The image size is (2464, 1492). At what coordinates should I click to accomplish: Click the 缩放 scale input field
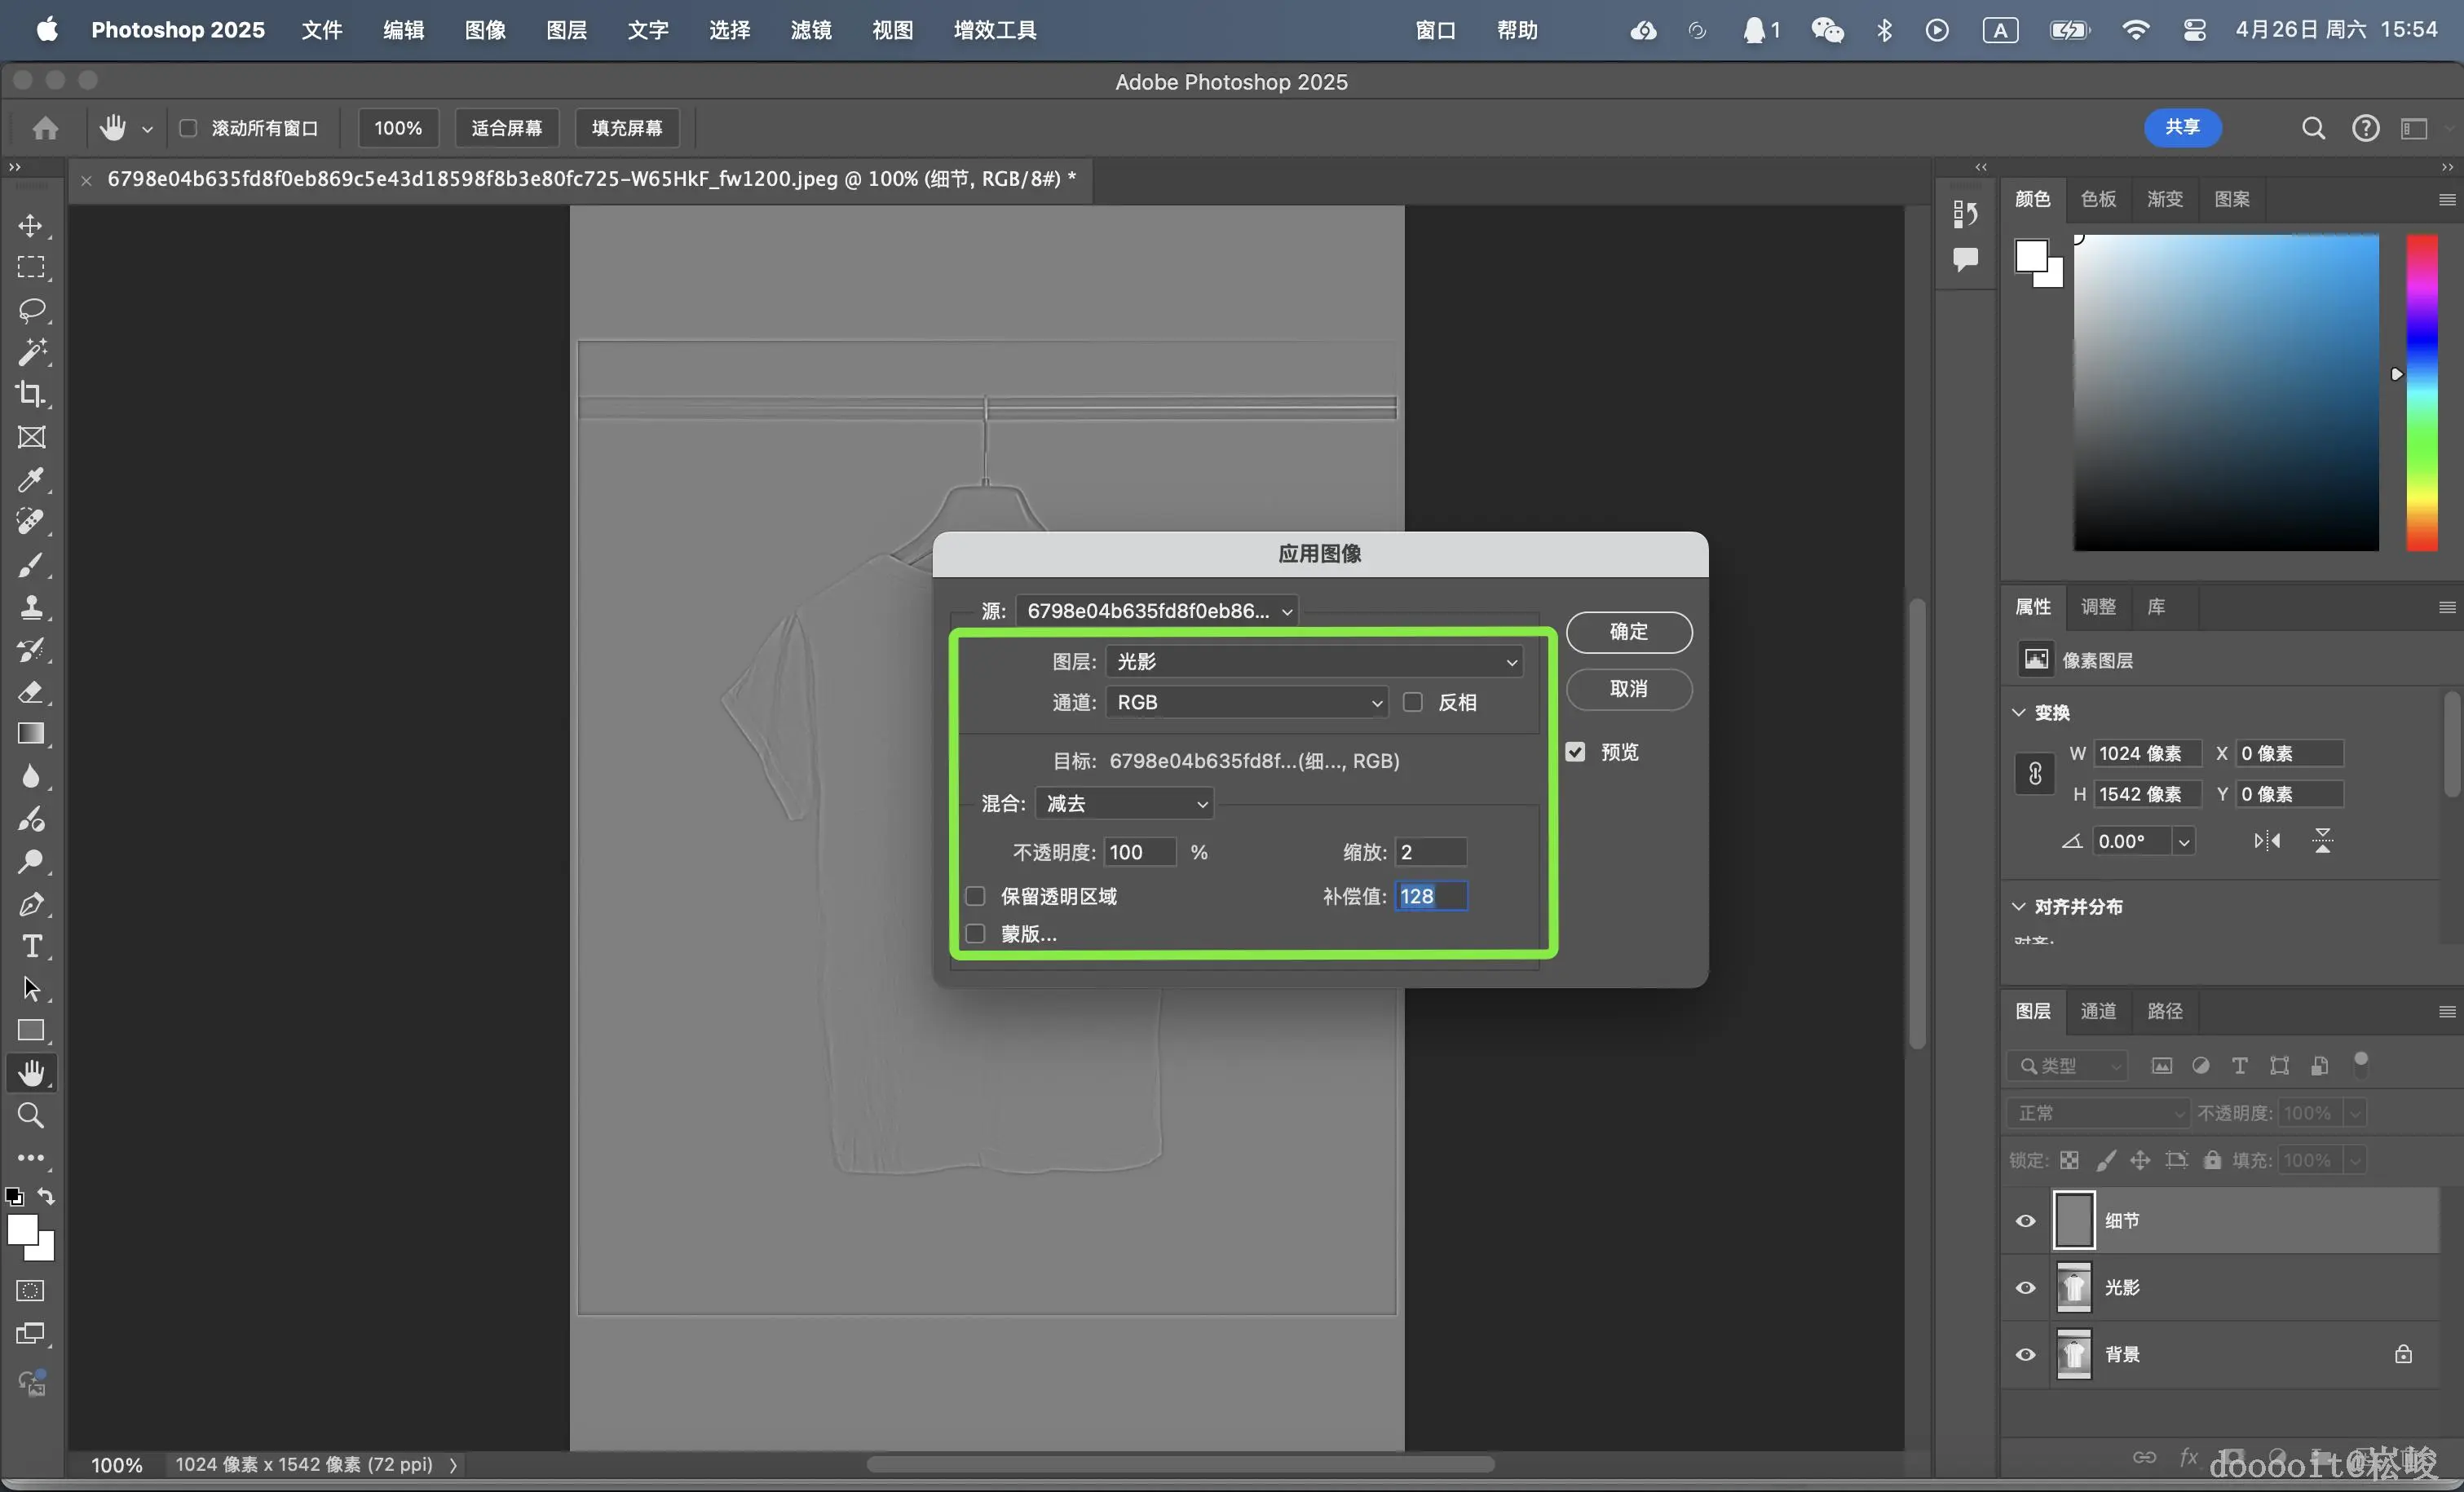[x=1430, y=852]
